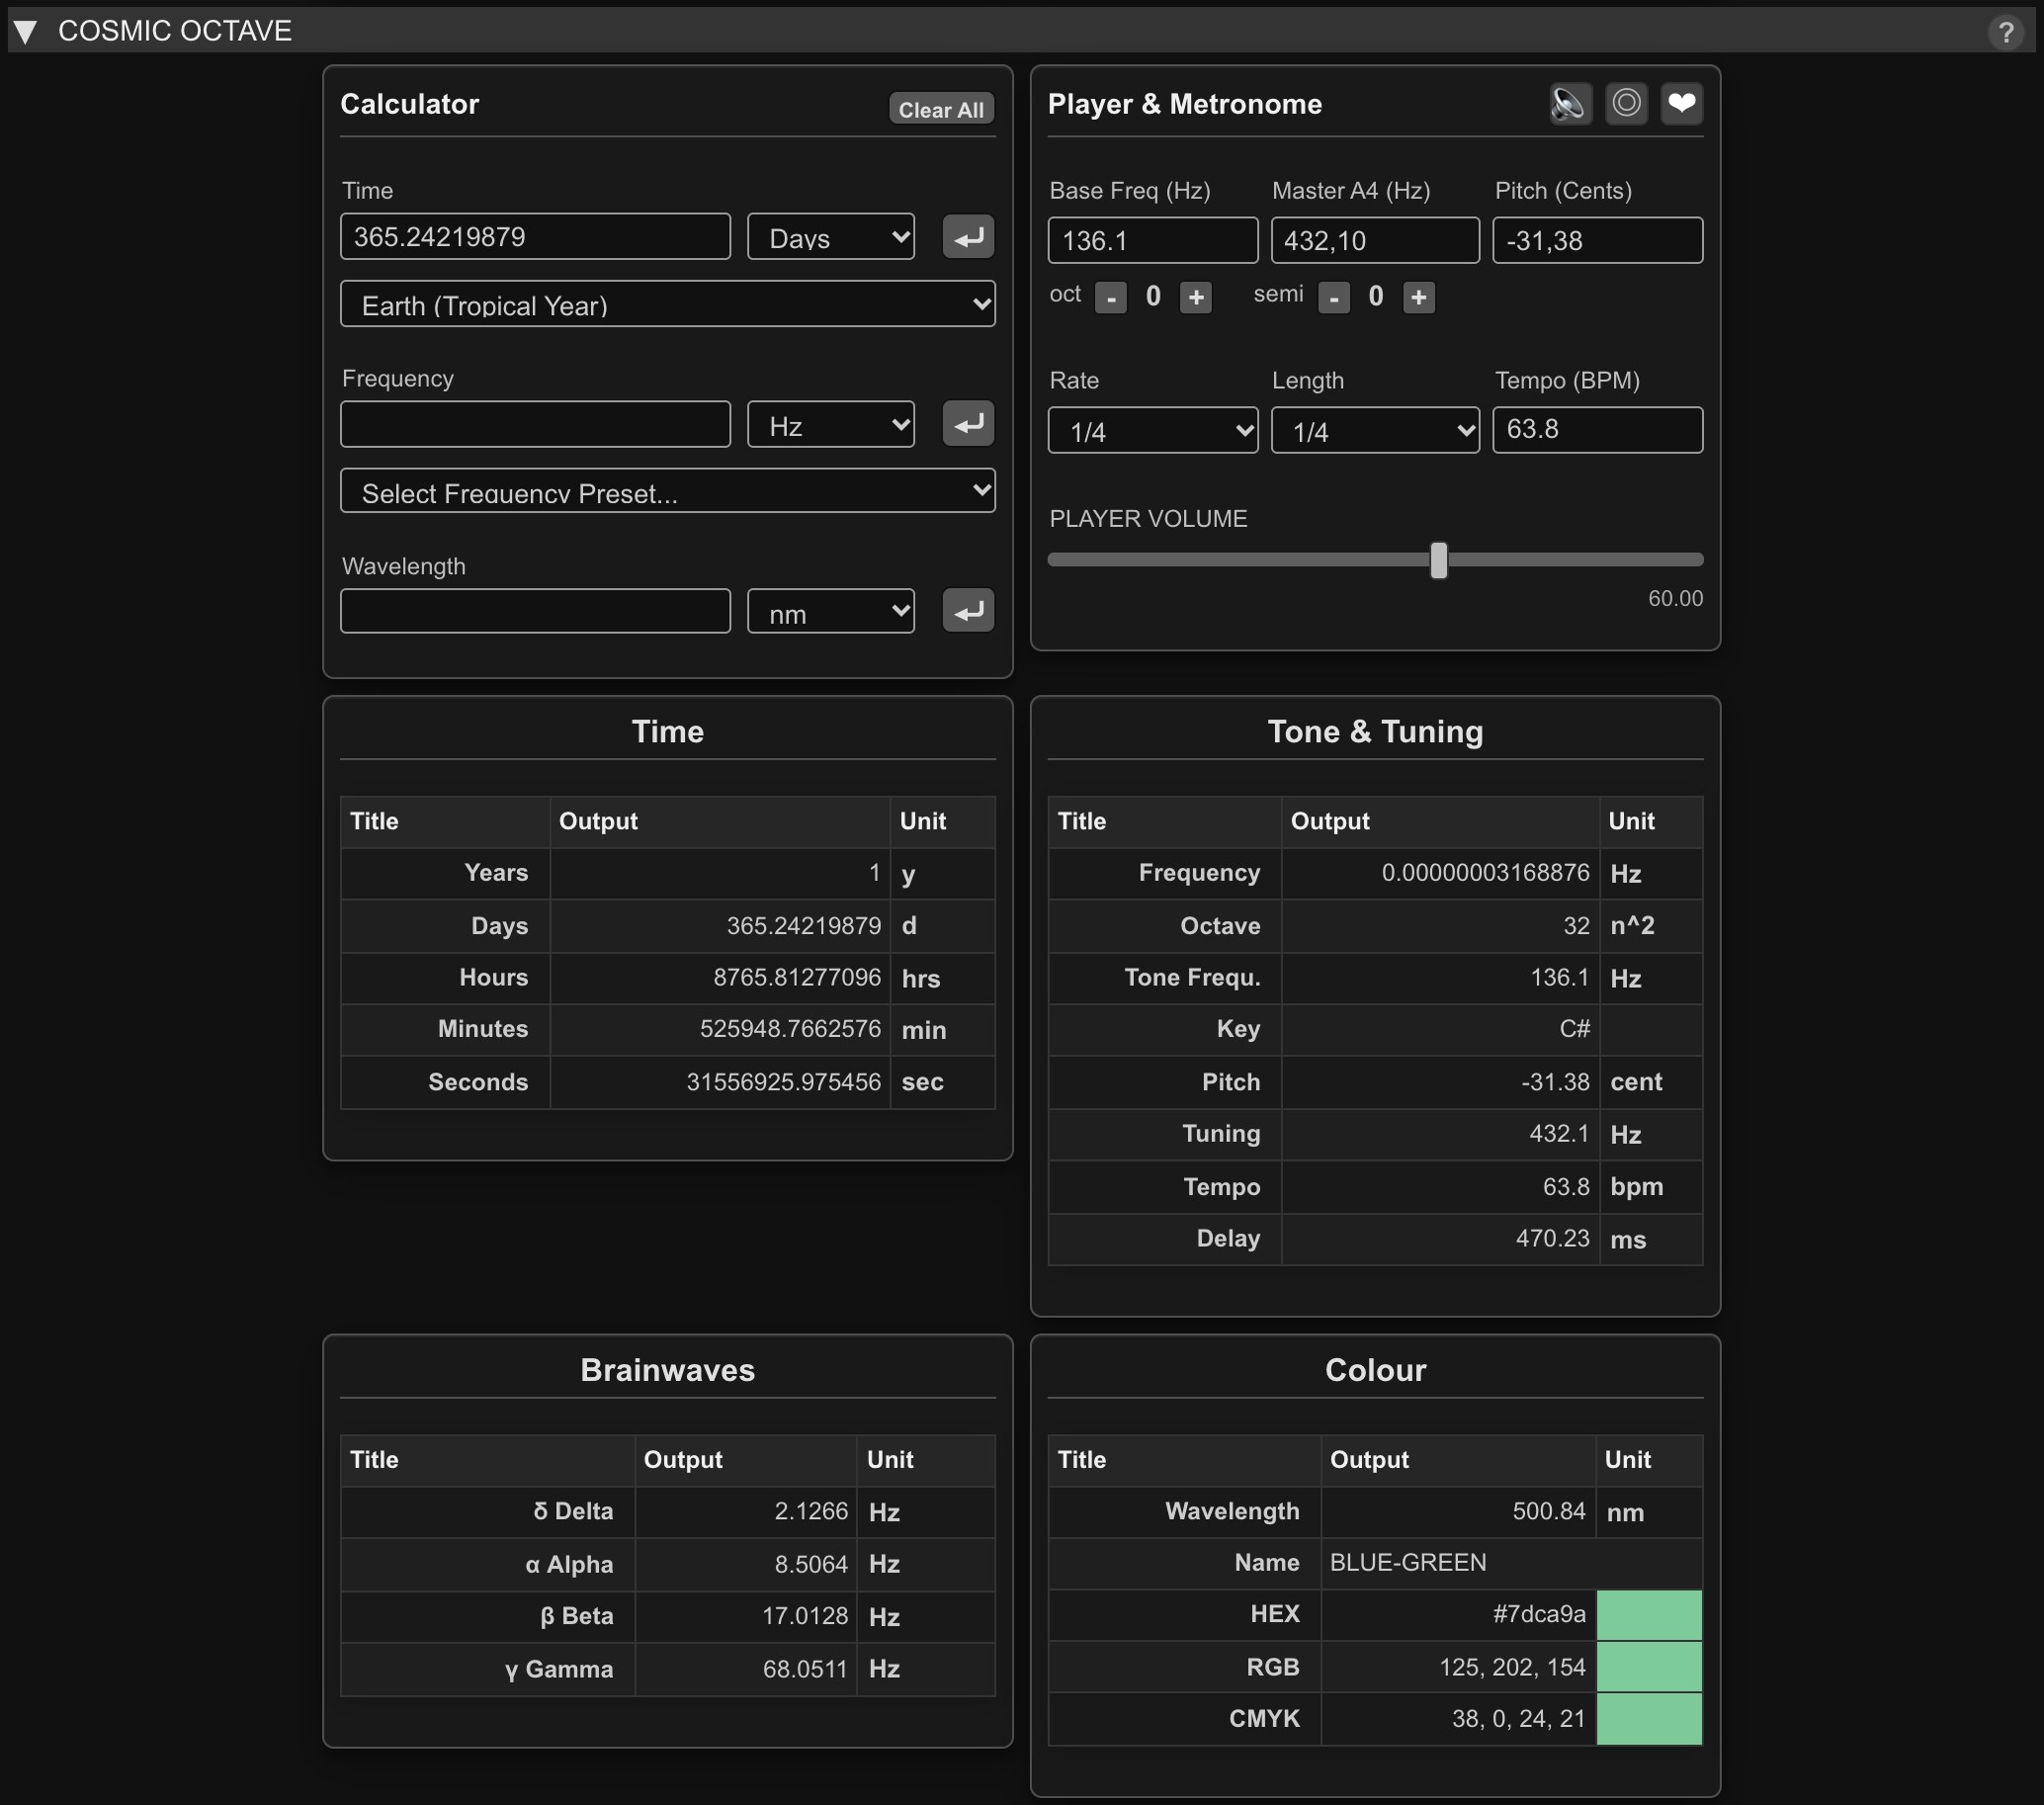Click the empty Frequency input field

[535, 424]
